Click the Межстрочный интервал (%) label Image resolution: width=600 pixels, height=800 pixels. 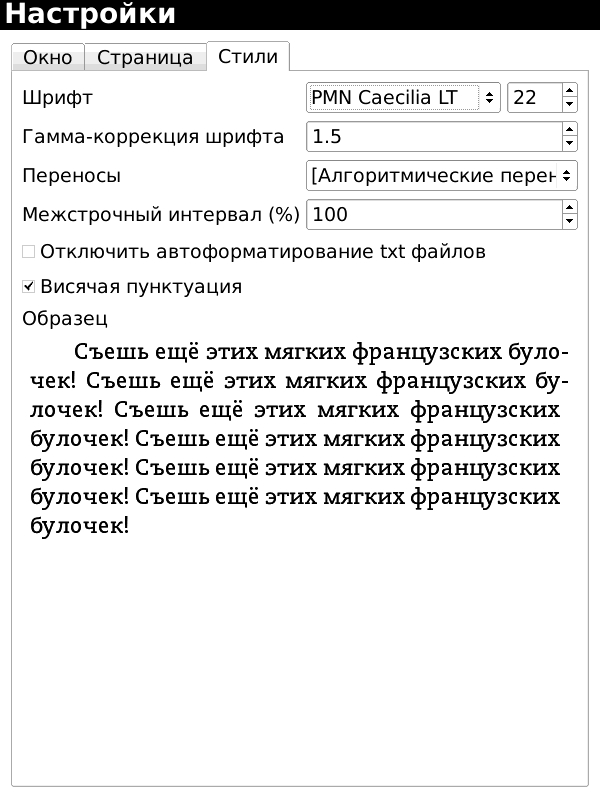[161, 215]
